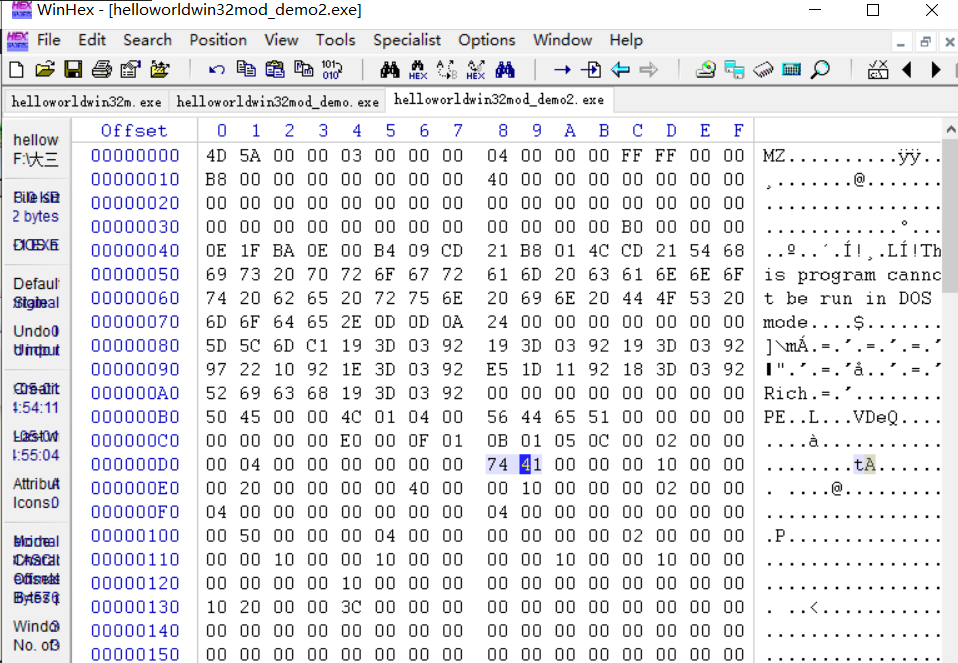958x663 pixels.
Task: Copy block using the copy icon
Action: [246, 69]
